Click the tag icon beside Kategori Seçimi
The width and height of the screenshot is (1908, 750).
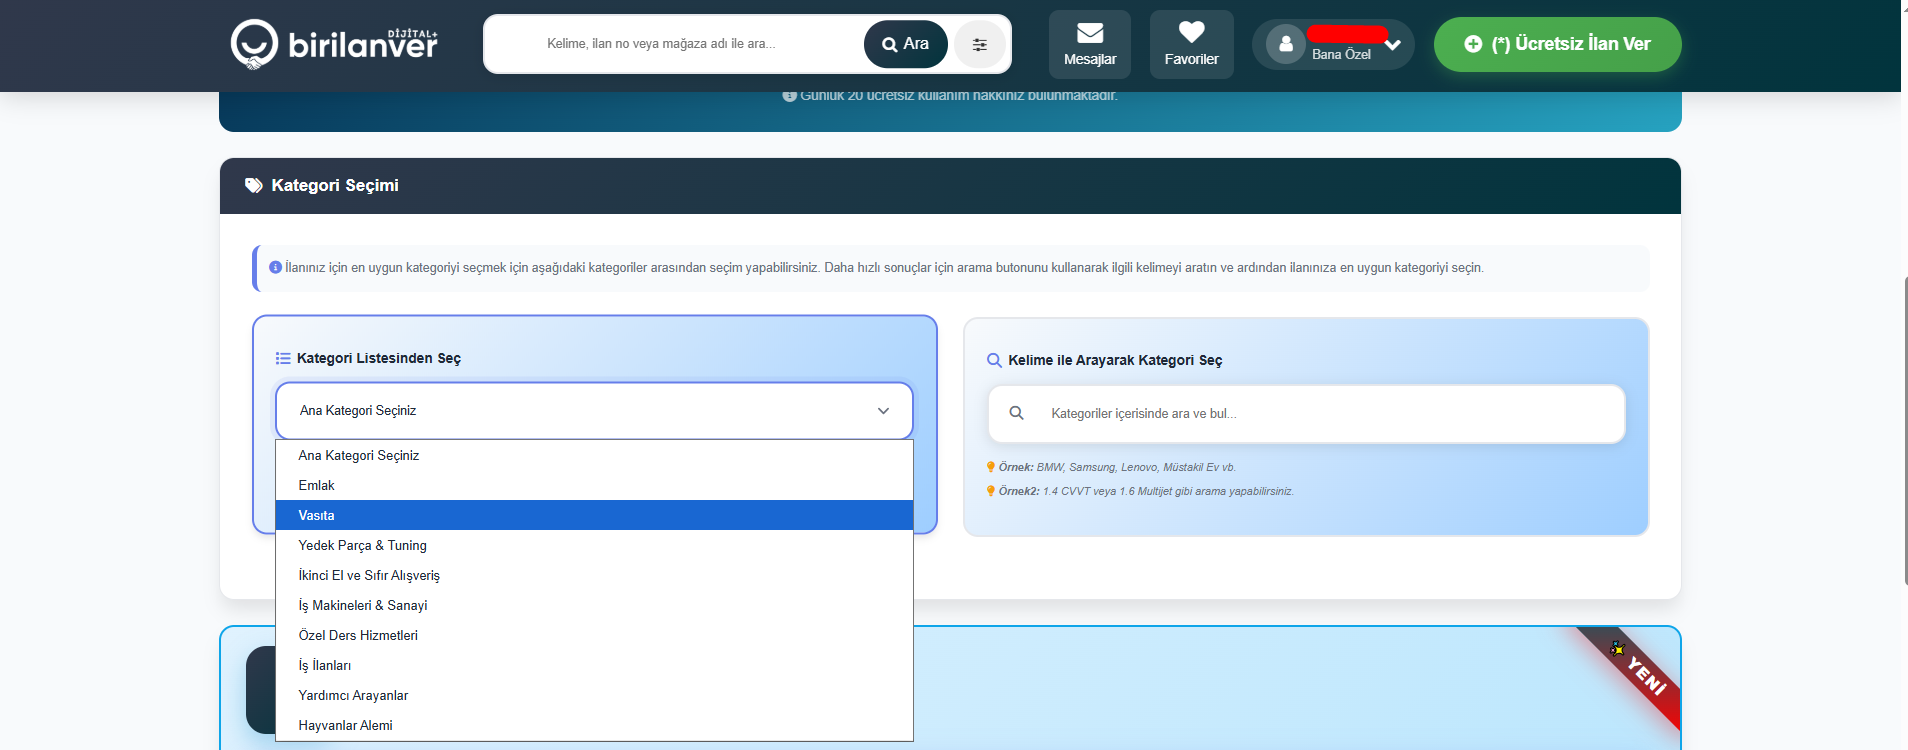click(254, 185)
